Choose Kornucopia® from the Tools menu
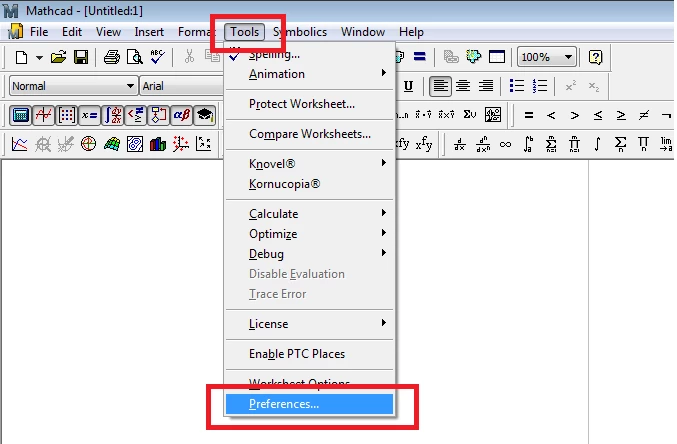 [310, 184]
